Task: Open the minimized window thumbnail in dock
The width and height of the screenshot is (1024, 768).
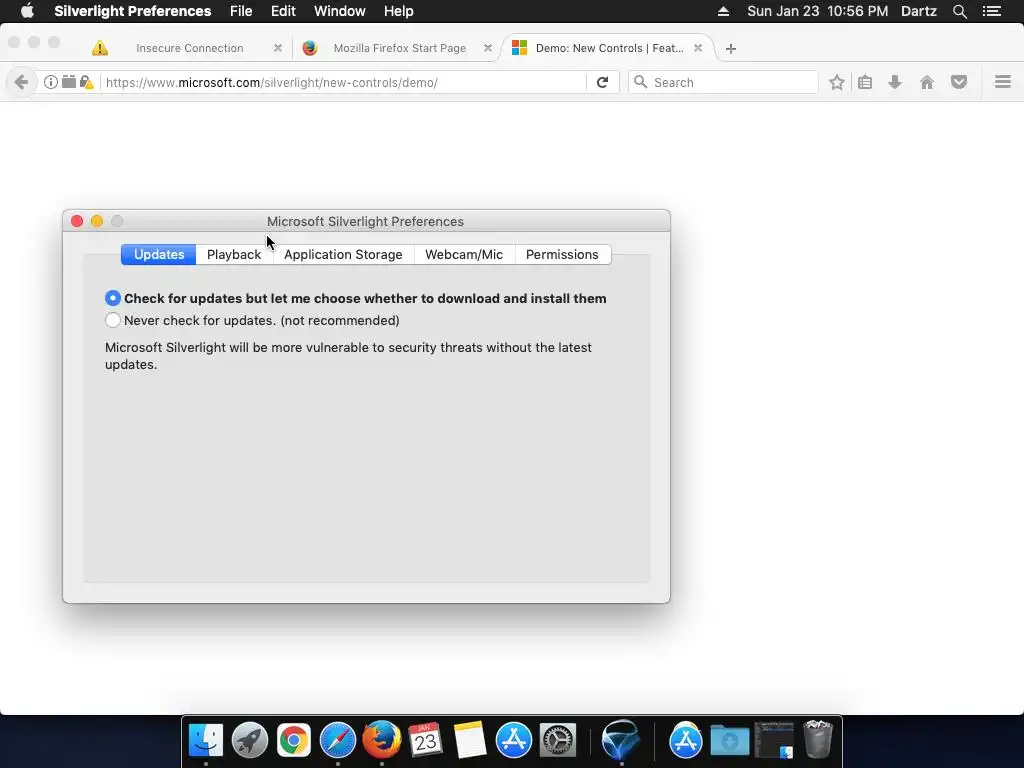Action: [x=774, y=740]
